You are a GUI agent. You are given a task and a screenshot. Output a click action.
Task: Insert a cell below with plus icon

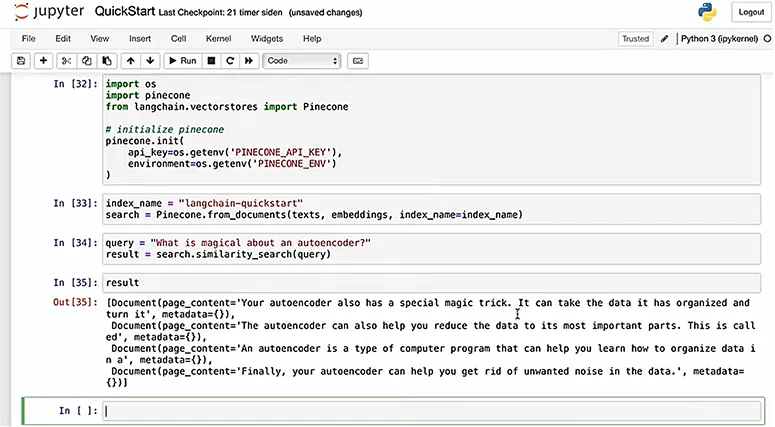[x=44, y=61]
